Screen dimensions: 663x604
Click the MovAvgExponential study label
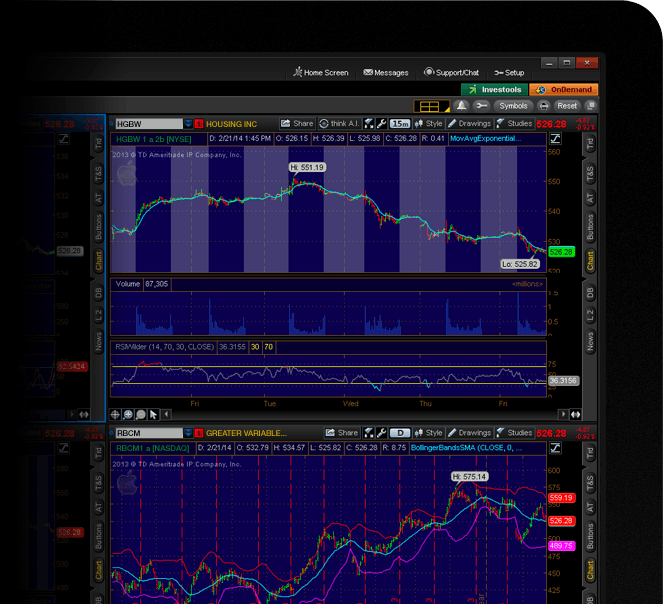[x=485, y=139]
